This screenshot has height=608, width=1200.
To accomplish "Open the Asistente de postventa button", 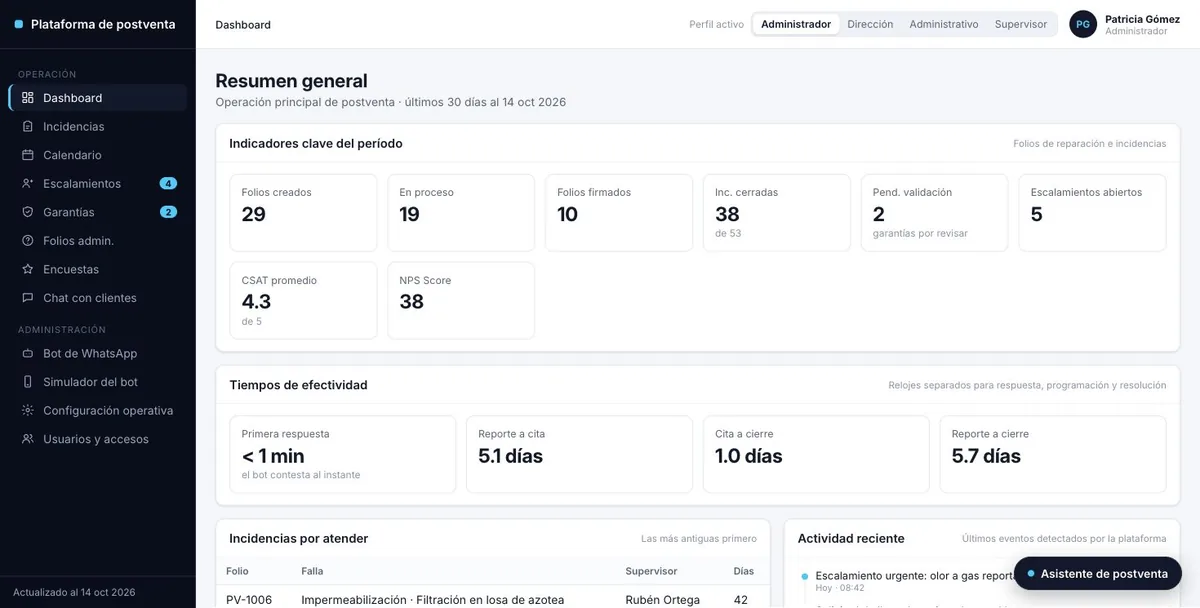I will (1098, 574).
